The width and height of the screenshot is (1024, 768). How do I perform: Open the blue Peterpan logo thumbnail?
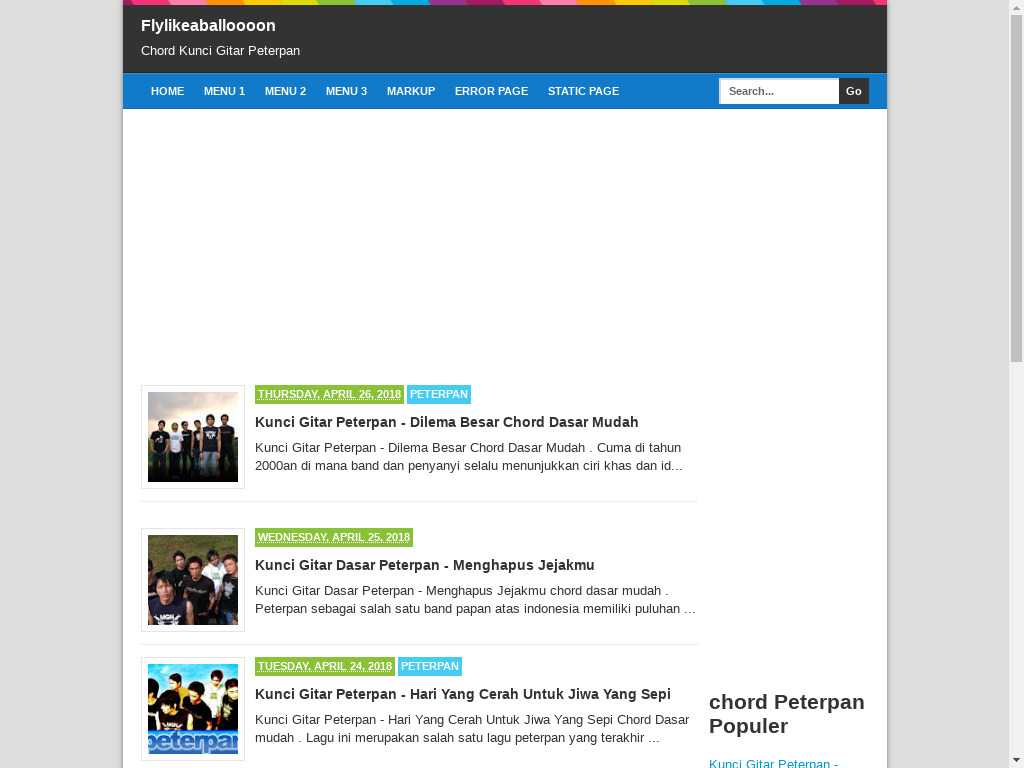click(193, 709)
